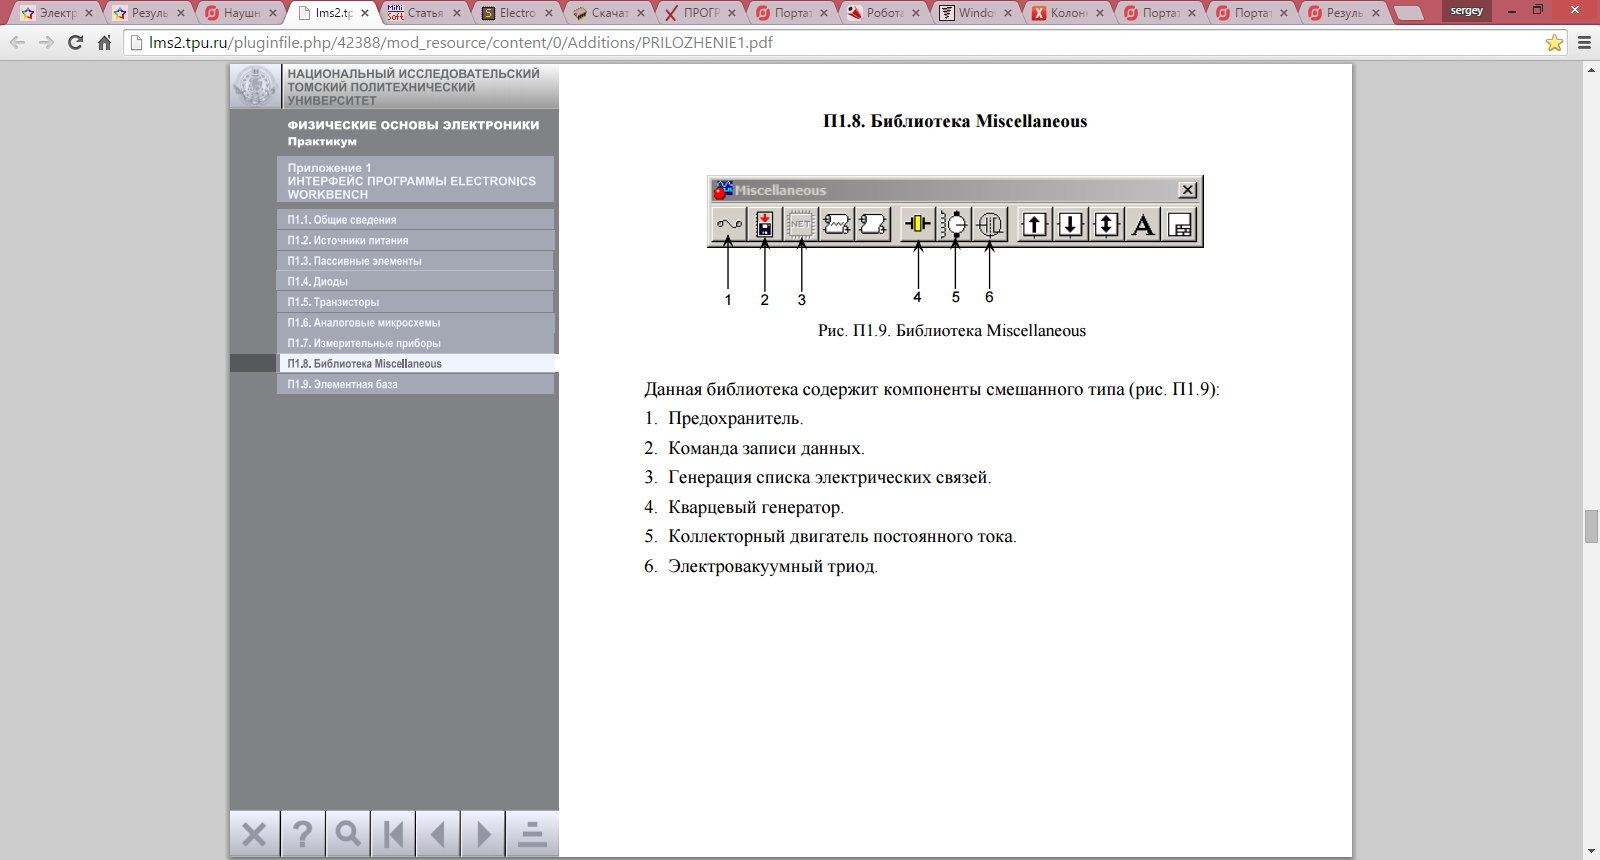
Task: Open section П1.6. Аналоговые микросхемы
Action: (415, 322)
